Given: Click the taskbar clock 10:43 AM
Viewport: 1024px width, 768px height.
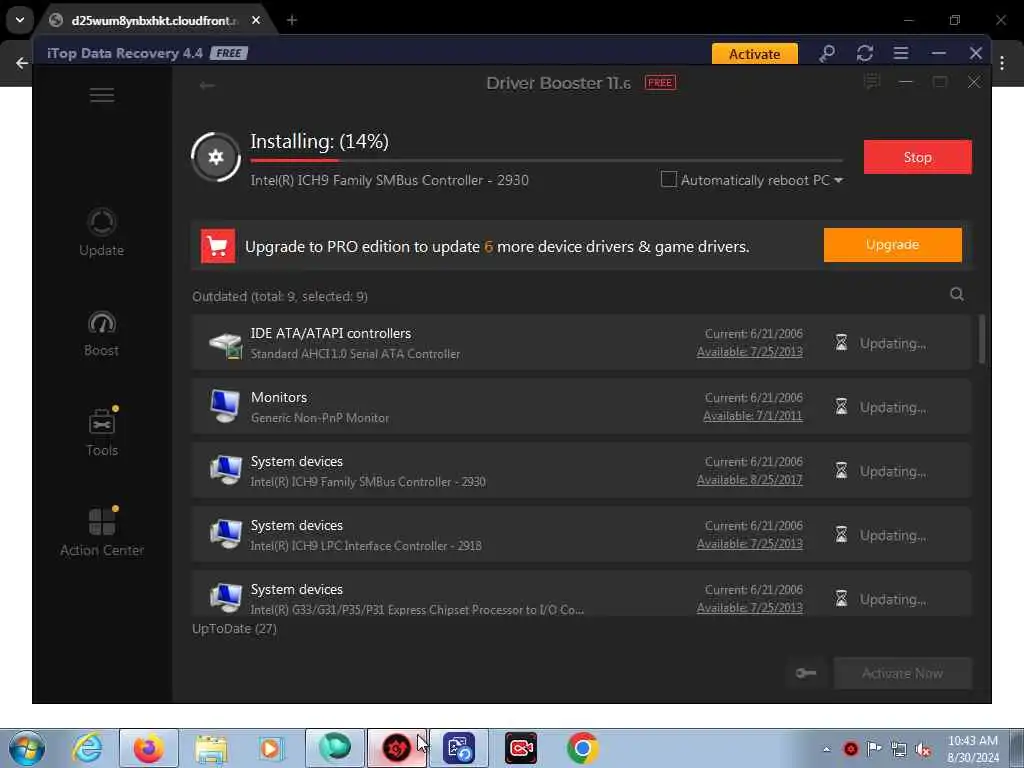Looking at the screenshot, I should (972, 741).
